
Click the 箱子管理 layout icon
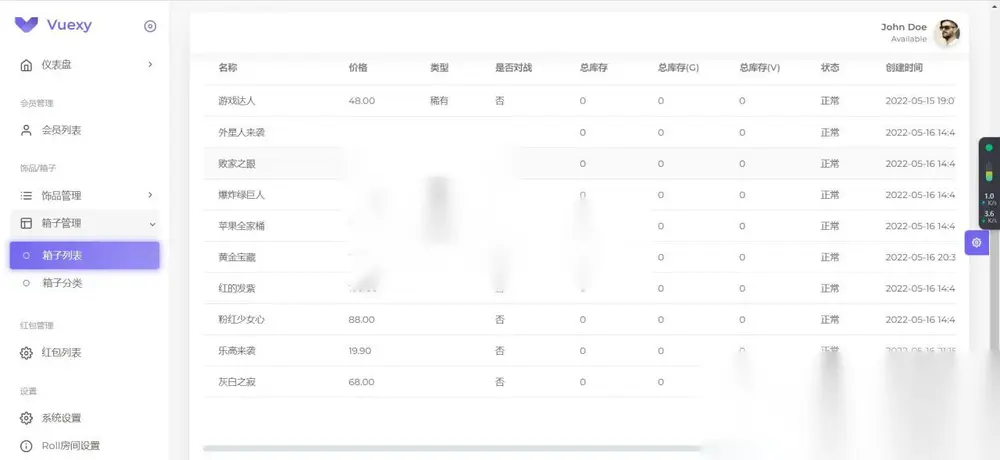coord(26,223)
